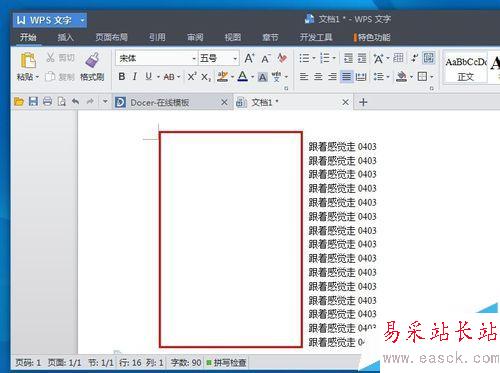
Task: Switch to the 页面布局 ribbon tab
Action: tap(112, 37)
